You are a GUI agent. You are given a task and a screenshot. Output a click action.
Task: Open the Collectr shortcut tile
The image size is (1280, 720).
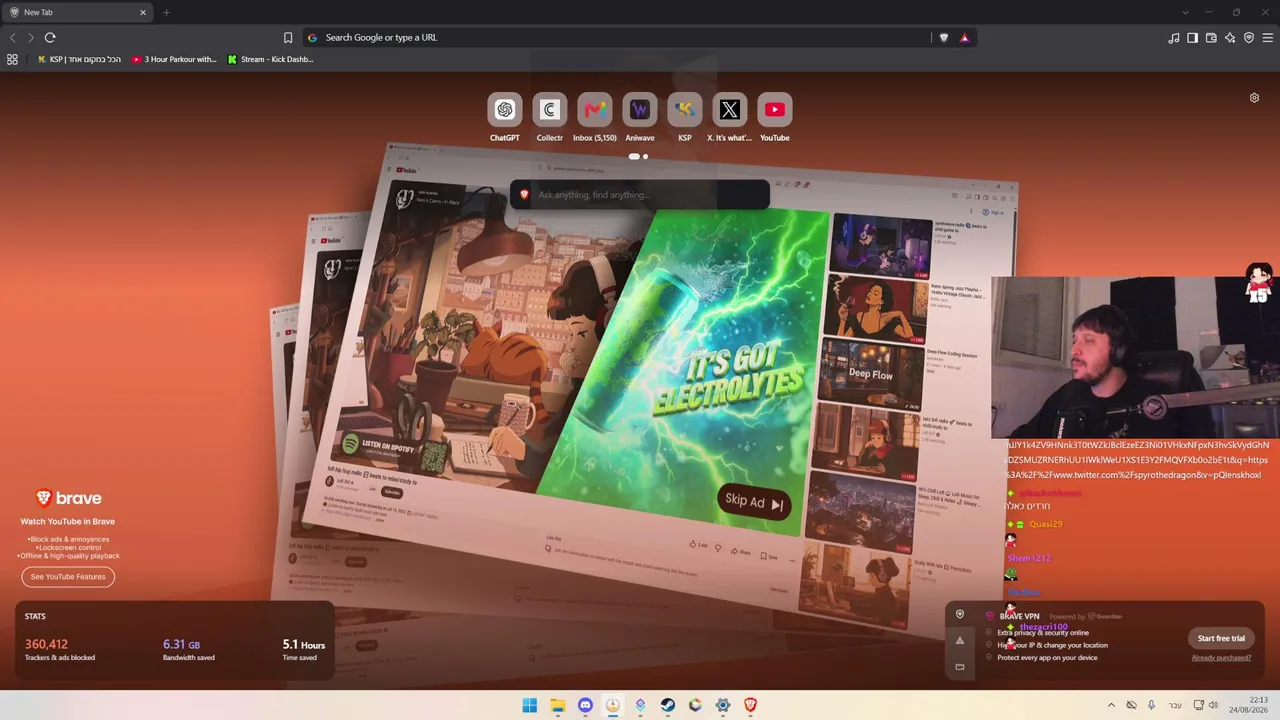(549, 110)
